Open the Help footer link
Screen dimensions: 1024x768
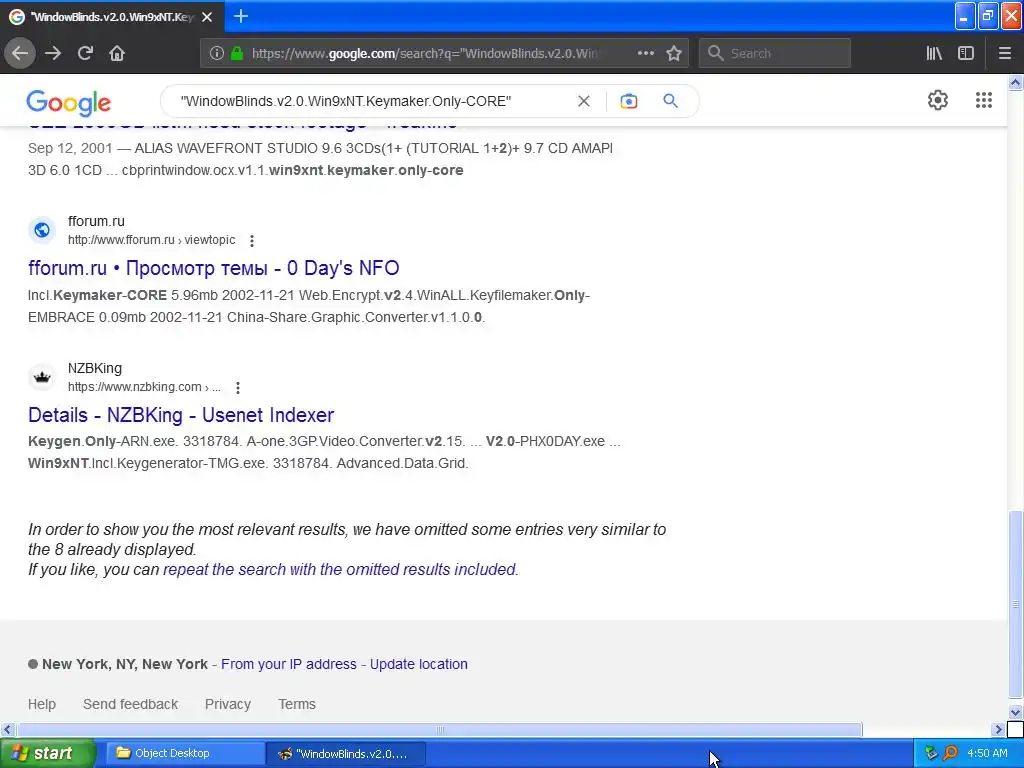[x=42, y=704]
